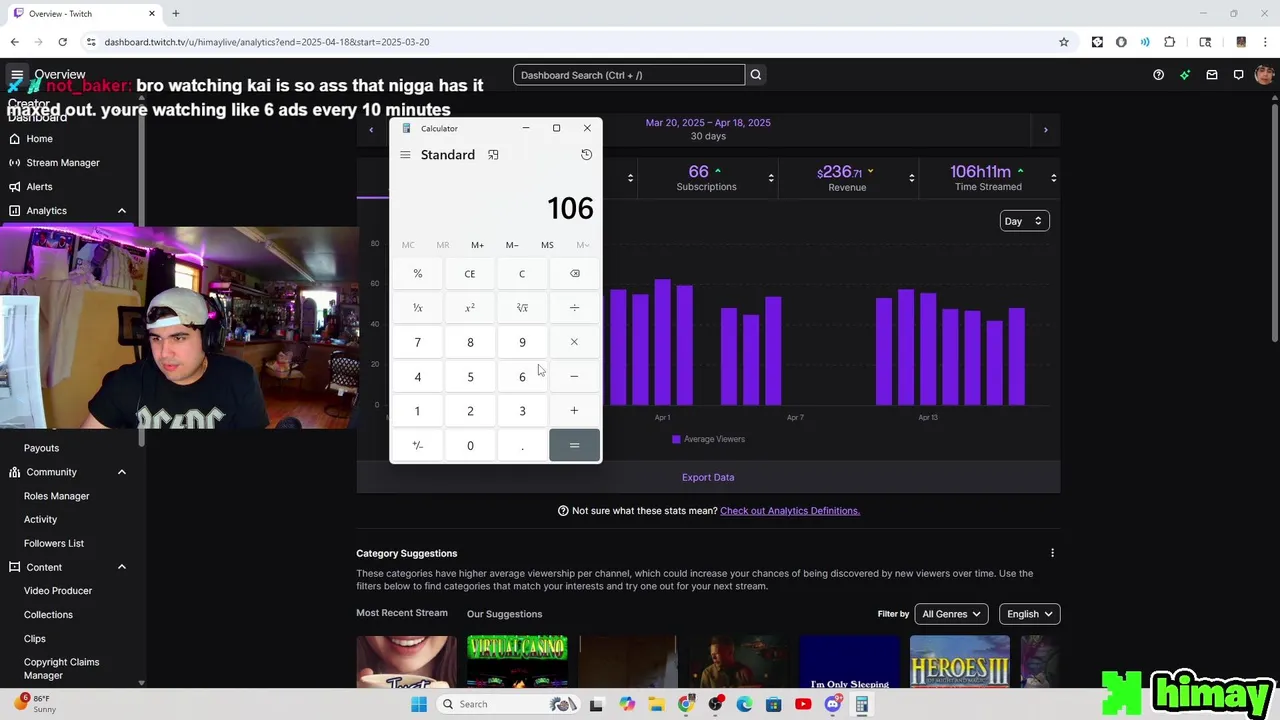Screen dimensions: 1280x720
Task: Click the square root key
Action: [522, 308]
